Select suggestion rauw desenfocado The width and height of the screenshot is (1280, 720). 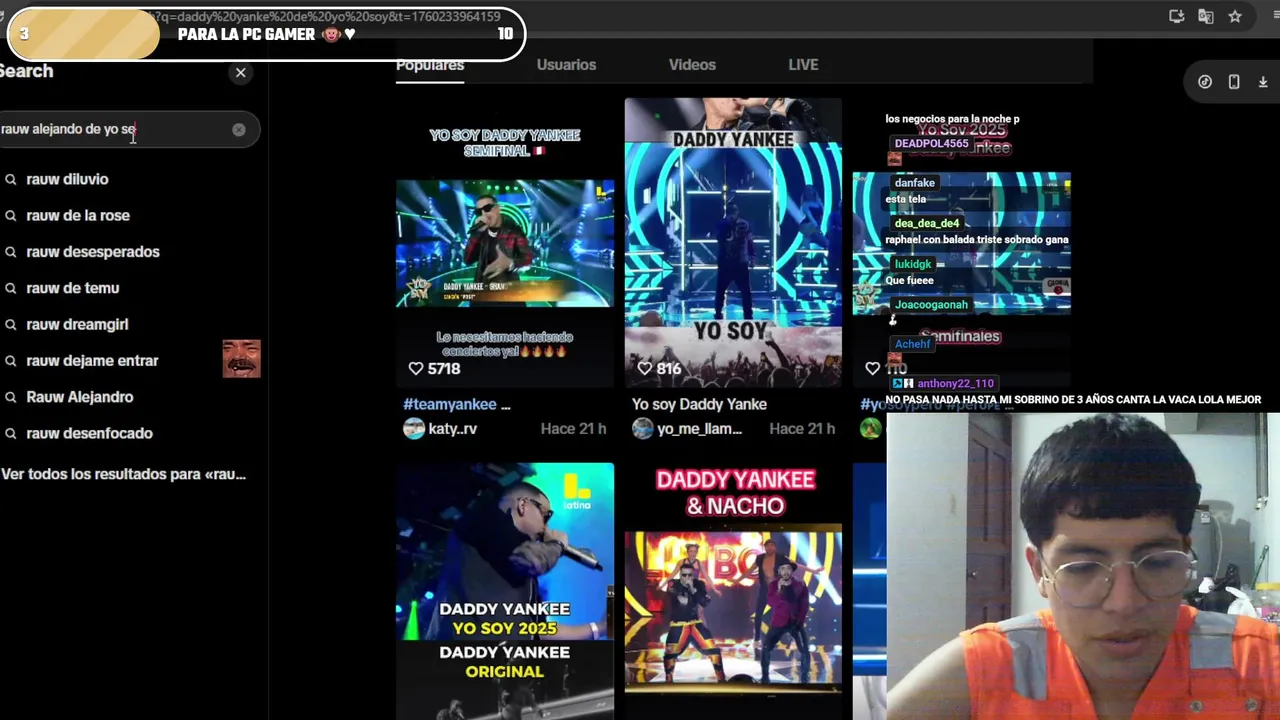coord(89,433)
